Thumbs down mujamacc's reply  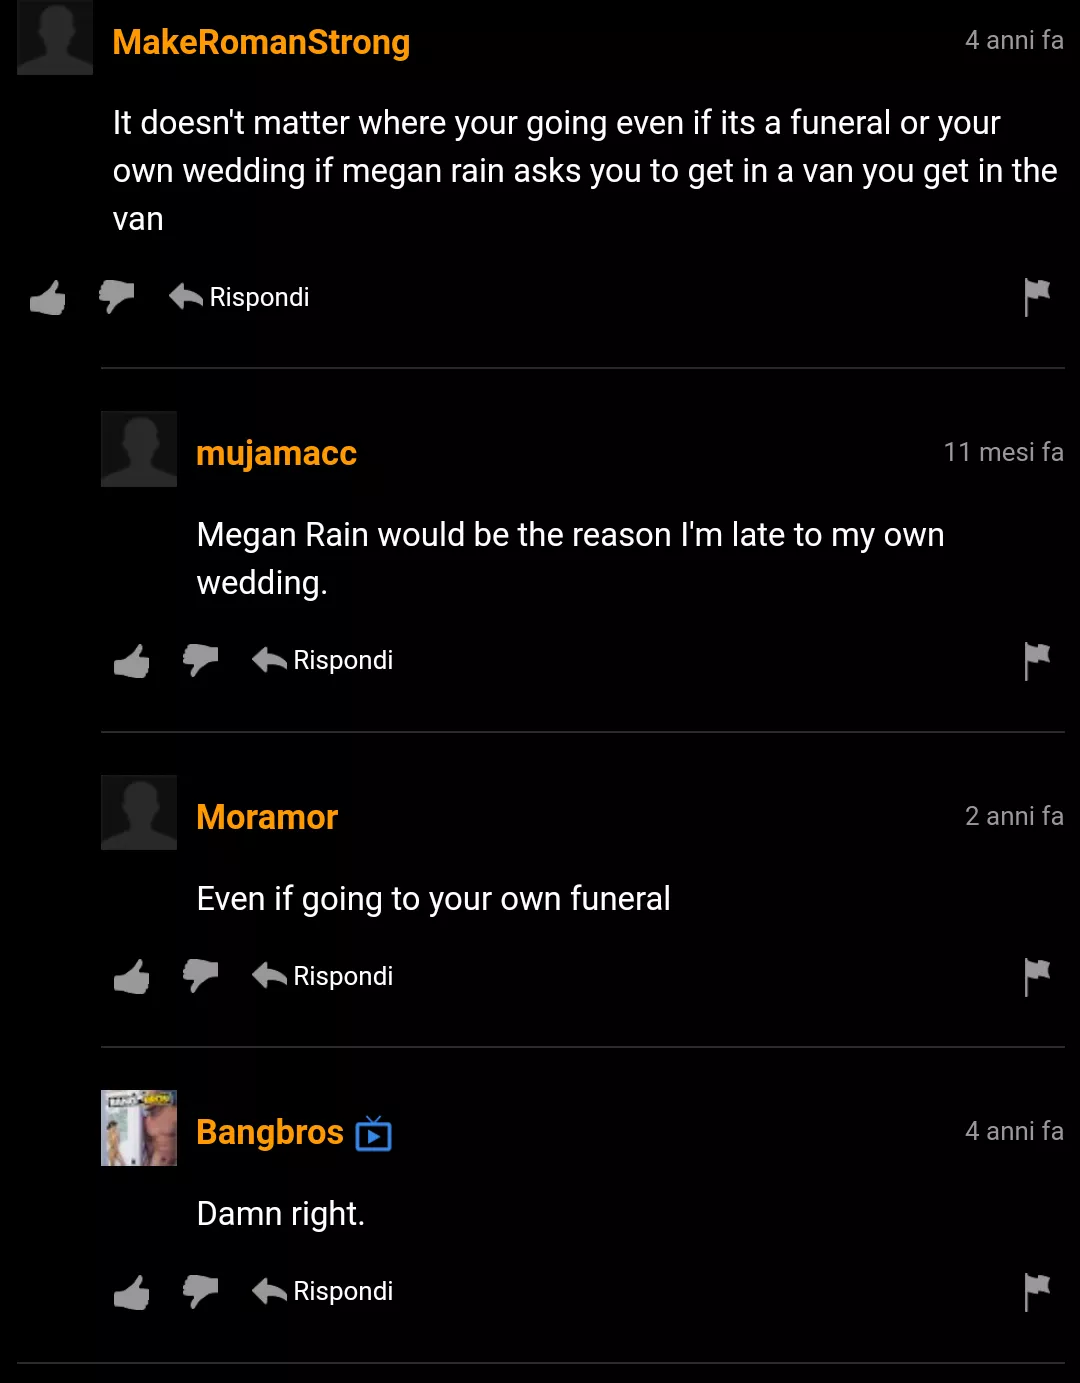201,660
